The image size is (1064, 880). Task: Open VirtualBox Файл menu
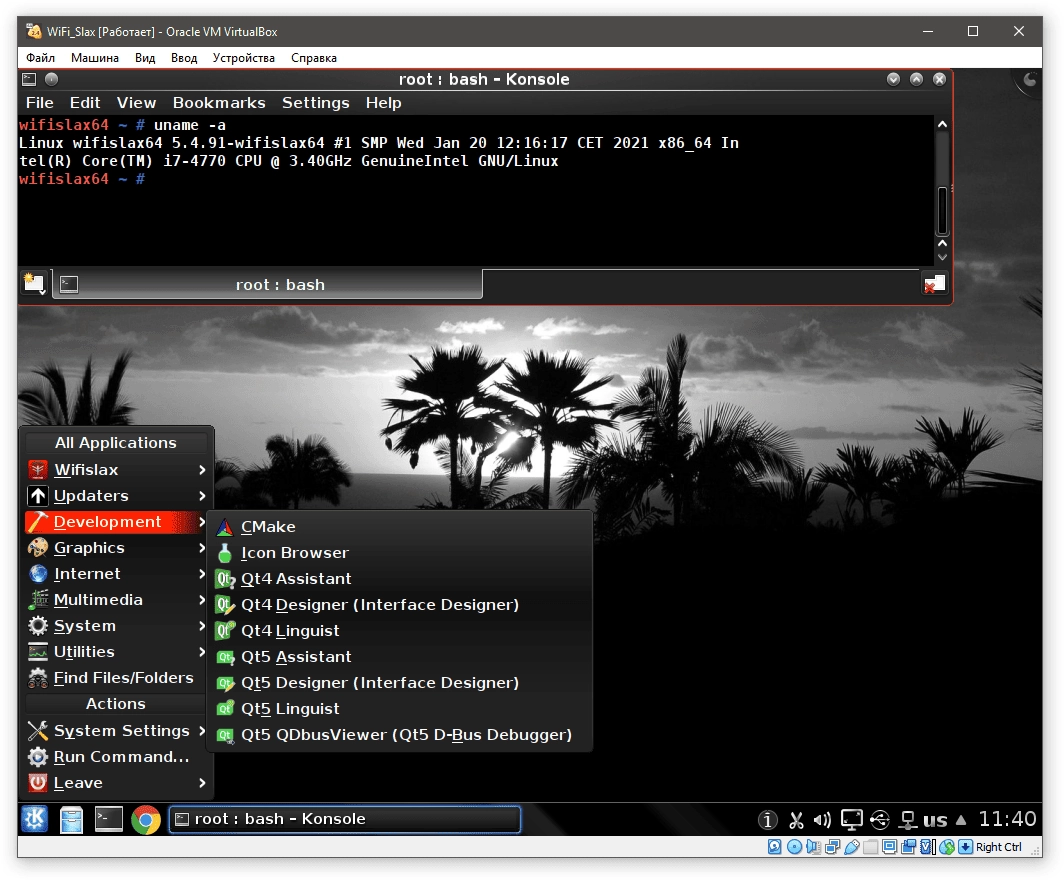pyautogui.click(x=40, y=58)
